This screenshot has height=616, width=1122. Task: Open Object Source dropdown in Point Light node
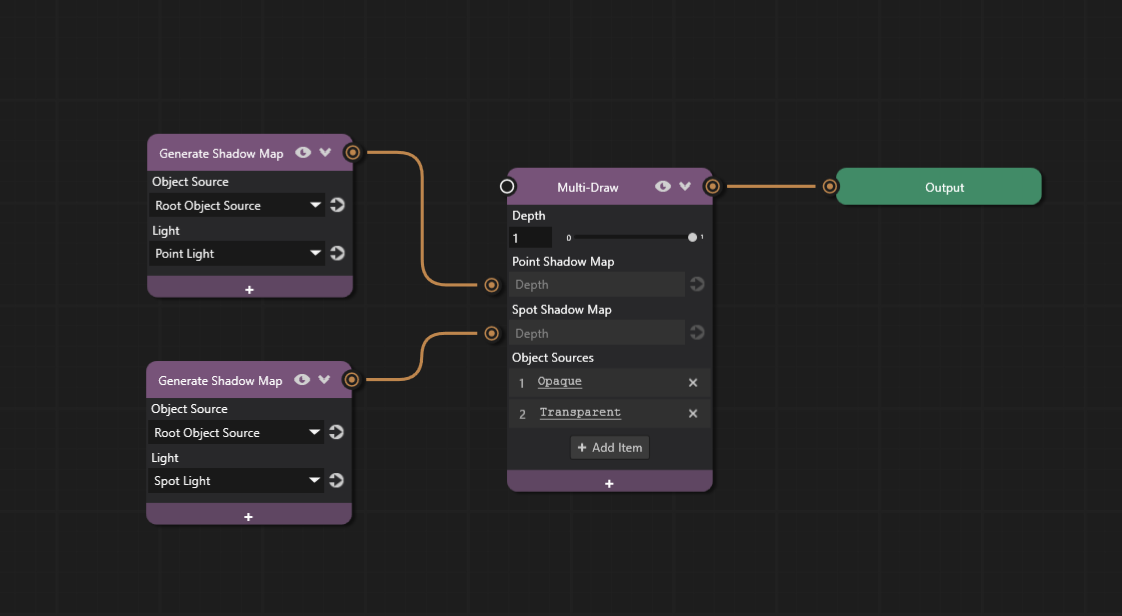[x=236, y=205]
